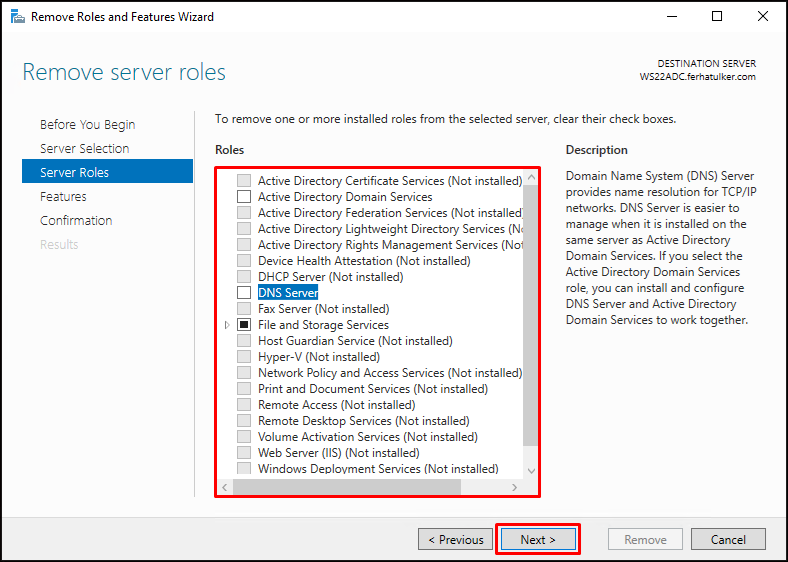Minimize the wizard window
The height and width of the screenshot is (562, 788).
pyautogui.click(x=672, y=16)
